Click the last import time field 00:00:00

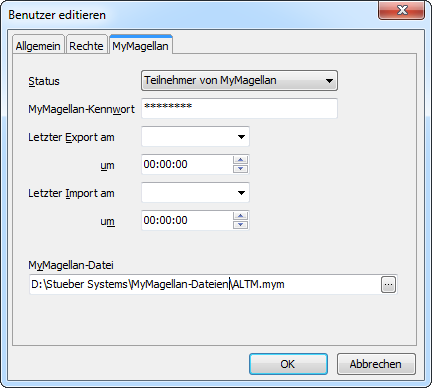click(187, 220)
